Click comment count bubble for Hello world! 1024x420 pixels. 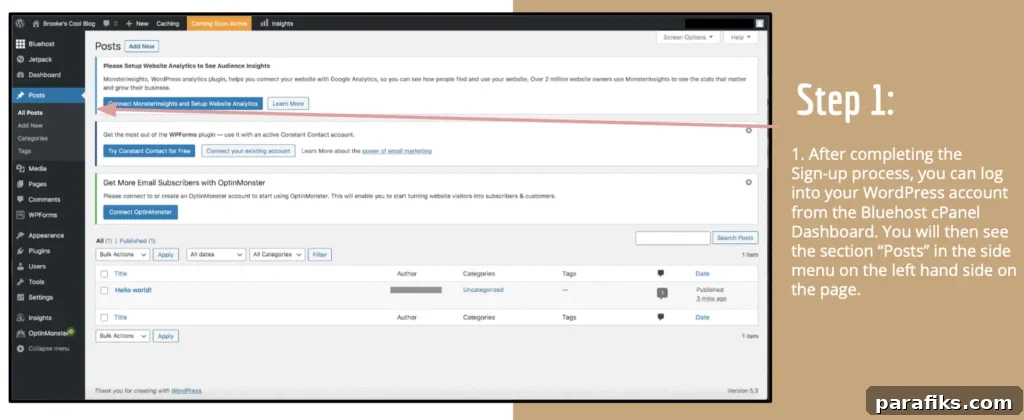pyautogui.click(x=662, y=293)
